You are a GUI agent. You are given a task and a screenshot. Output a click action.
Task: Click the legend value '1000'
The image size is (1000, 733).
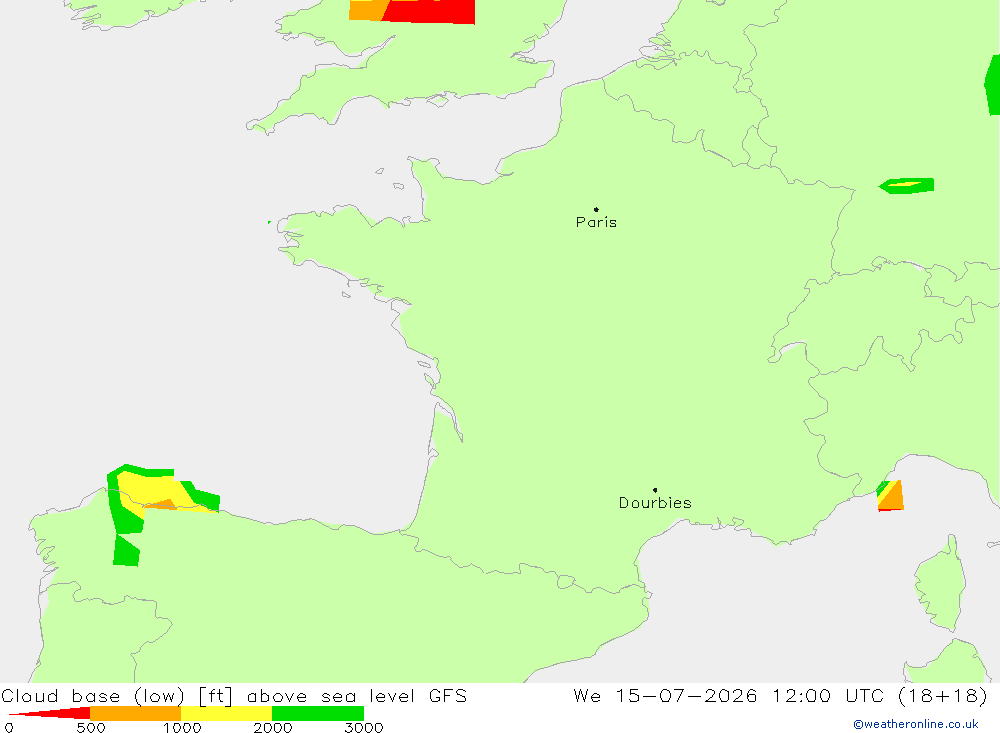click(182, 727)
